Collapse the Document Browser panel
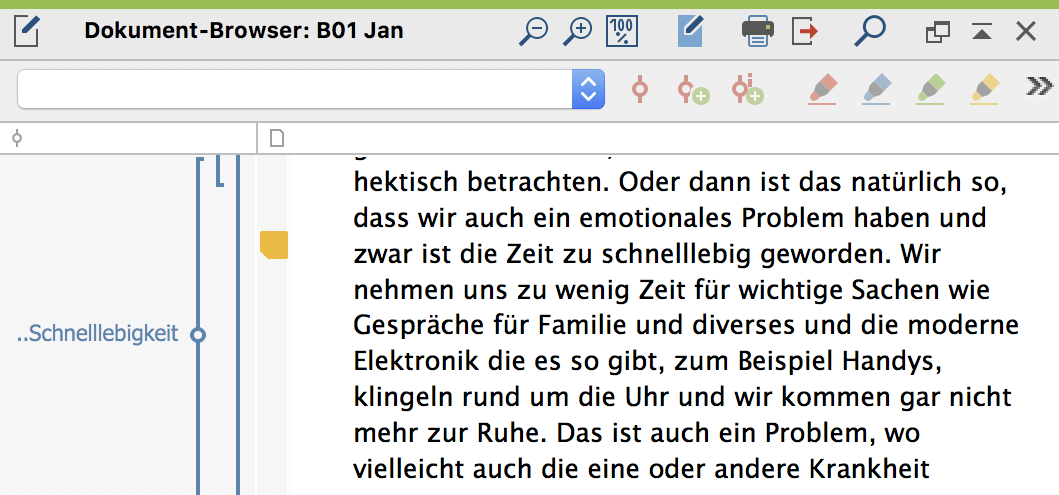 coord(981,31)
